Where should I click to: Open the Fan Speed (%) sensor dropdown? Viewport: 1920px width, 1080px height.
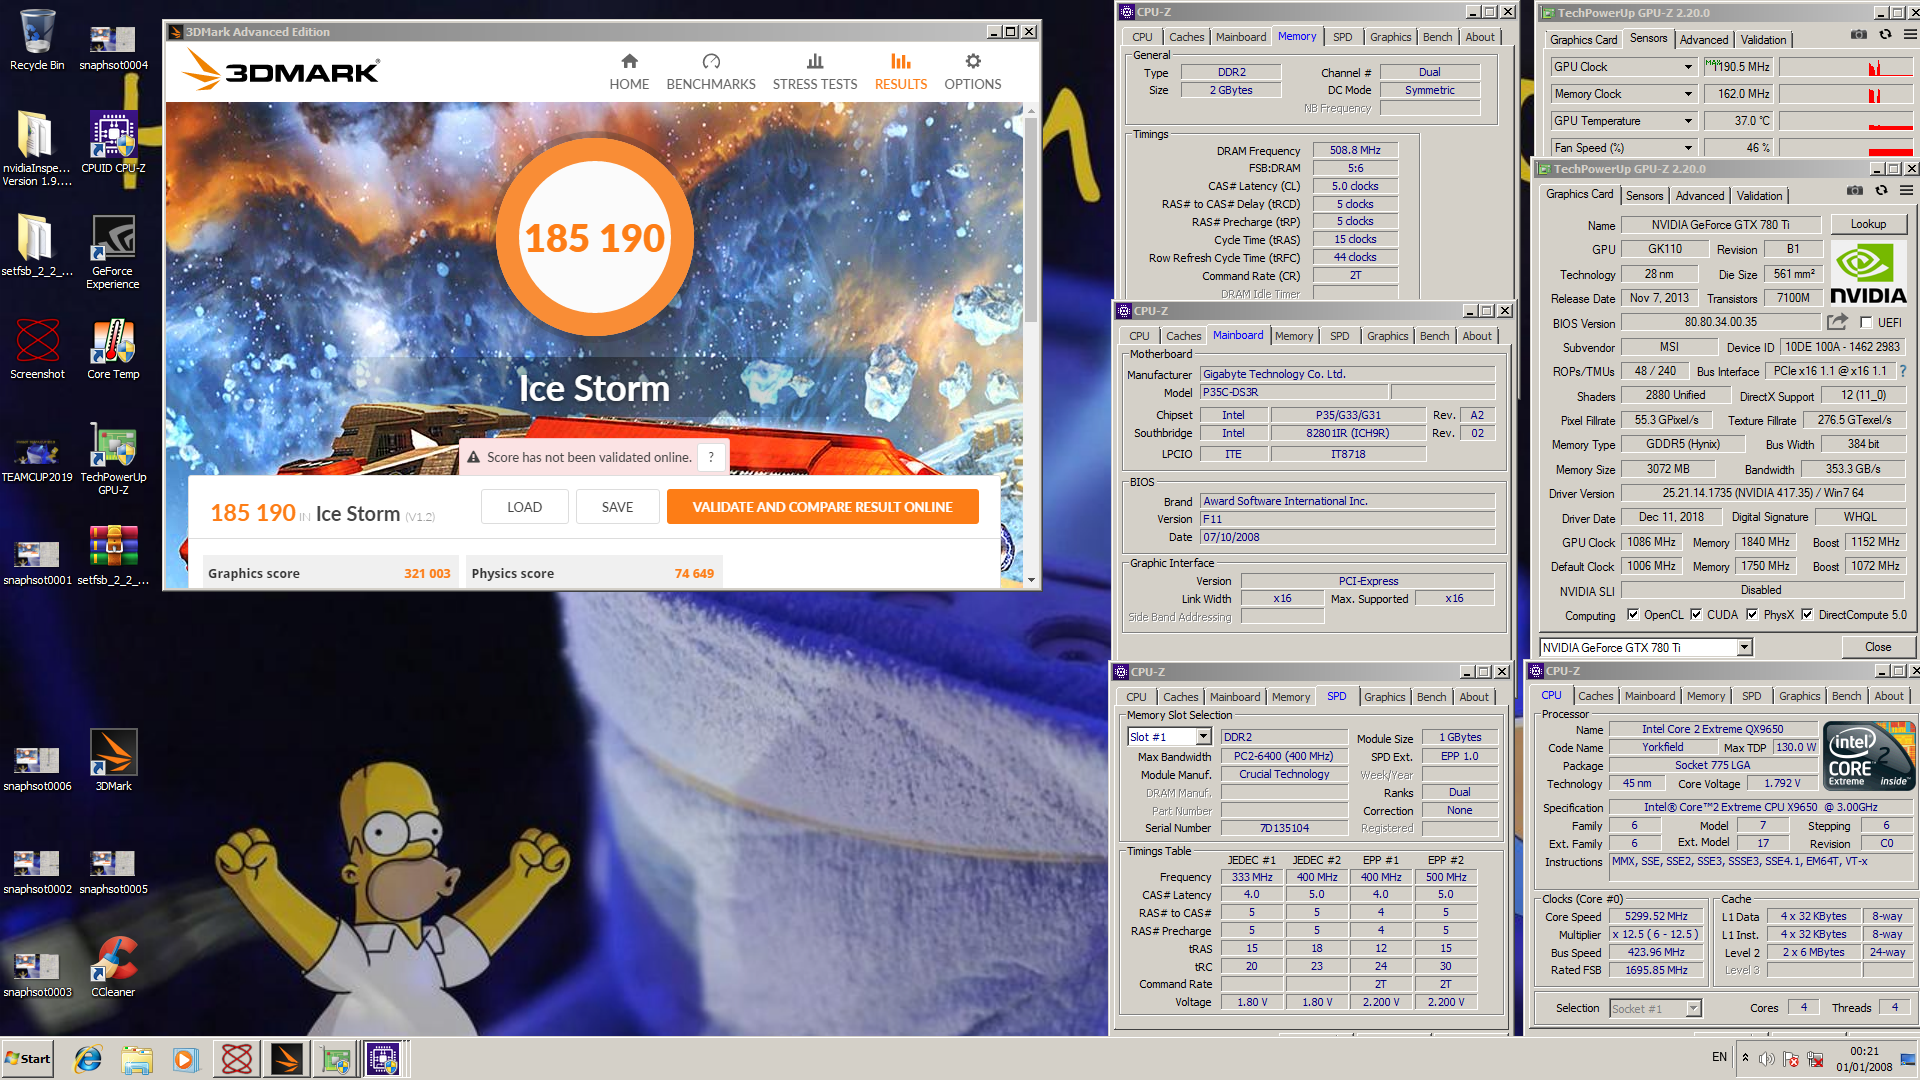pyautogui.click(x=1688, y=148)
